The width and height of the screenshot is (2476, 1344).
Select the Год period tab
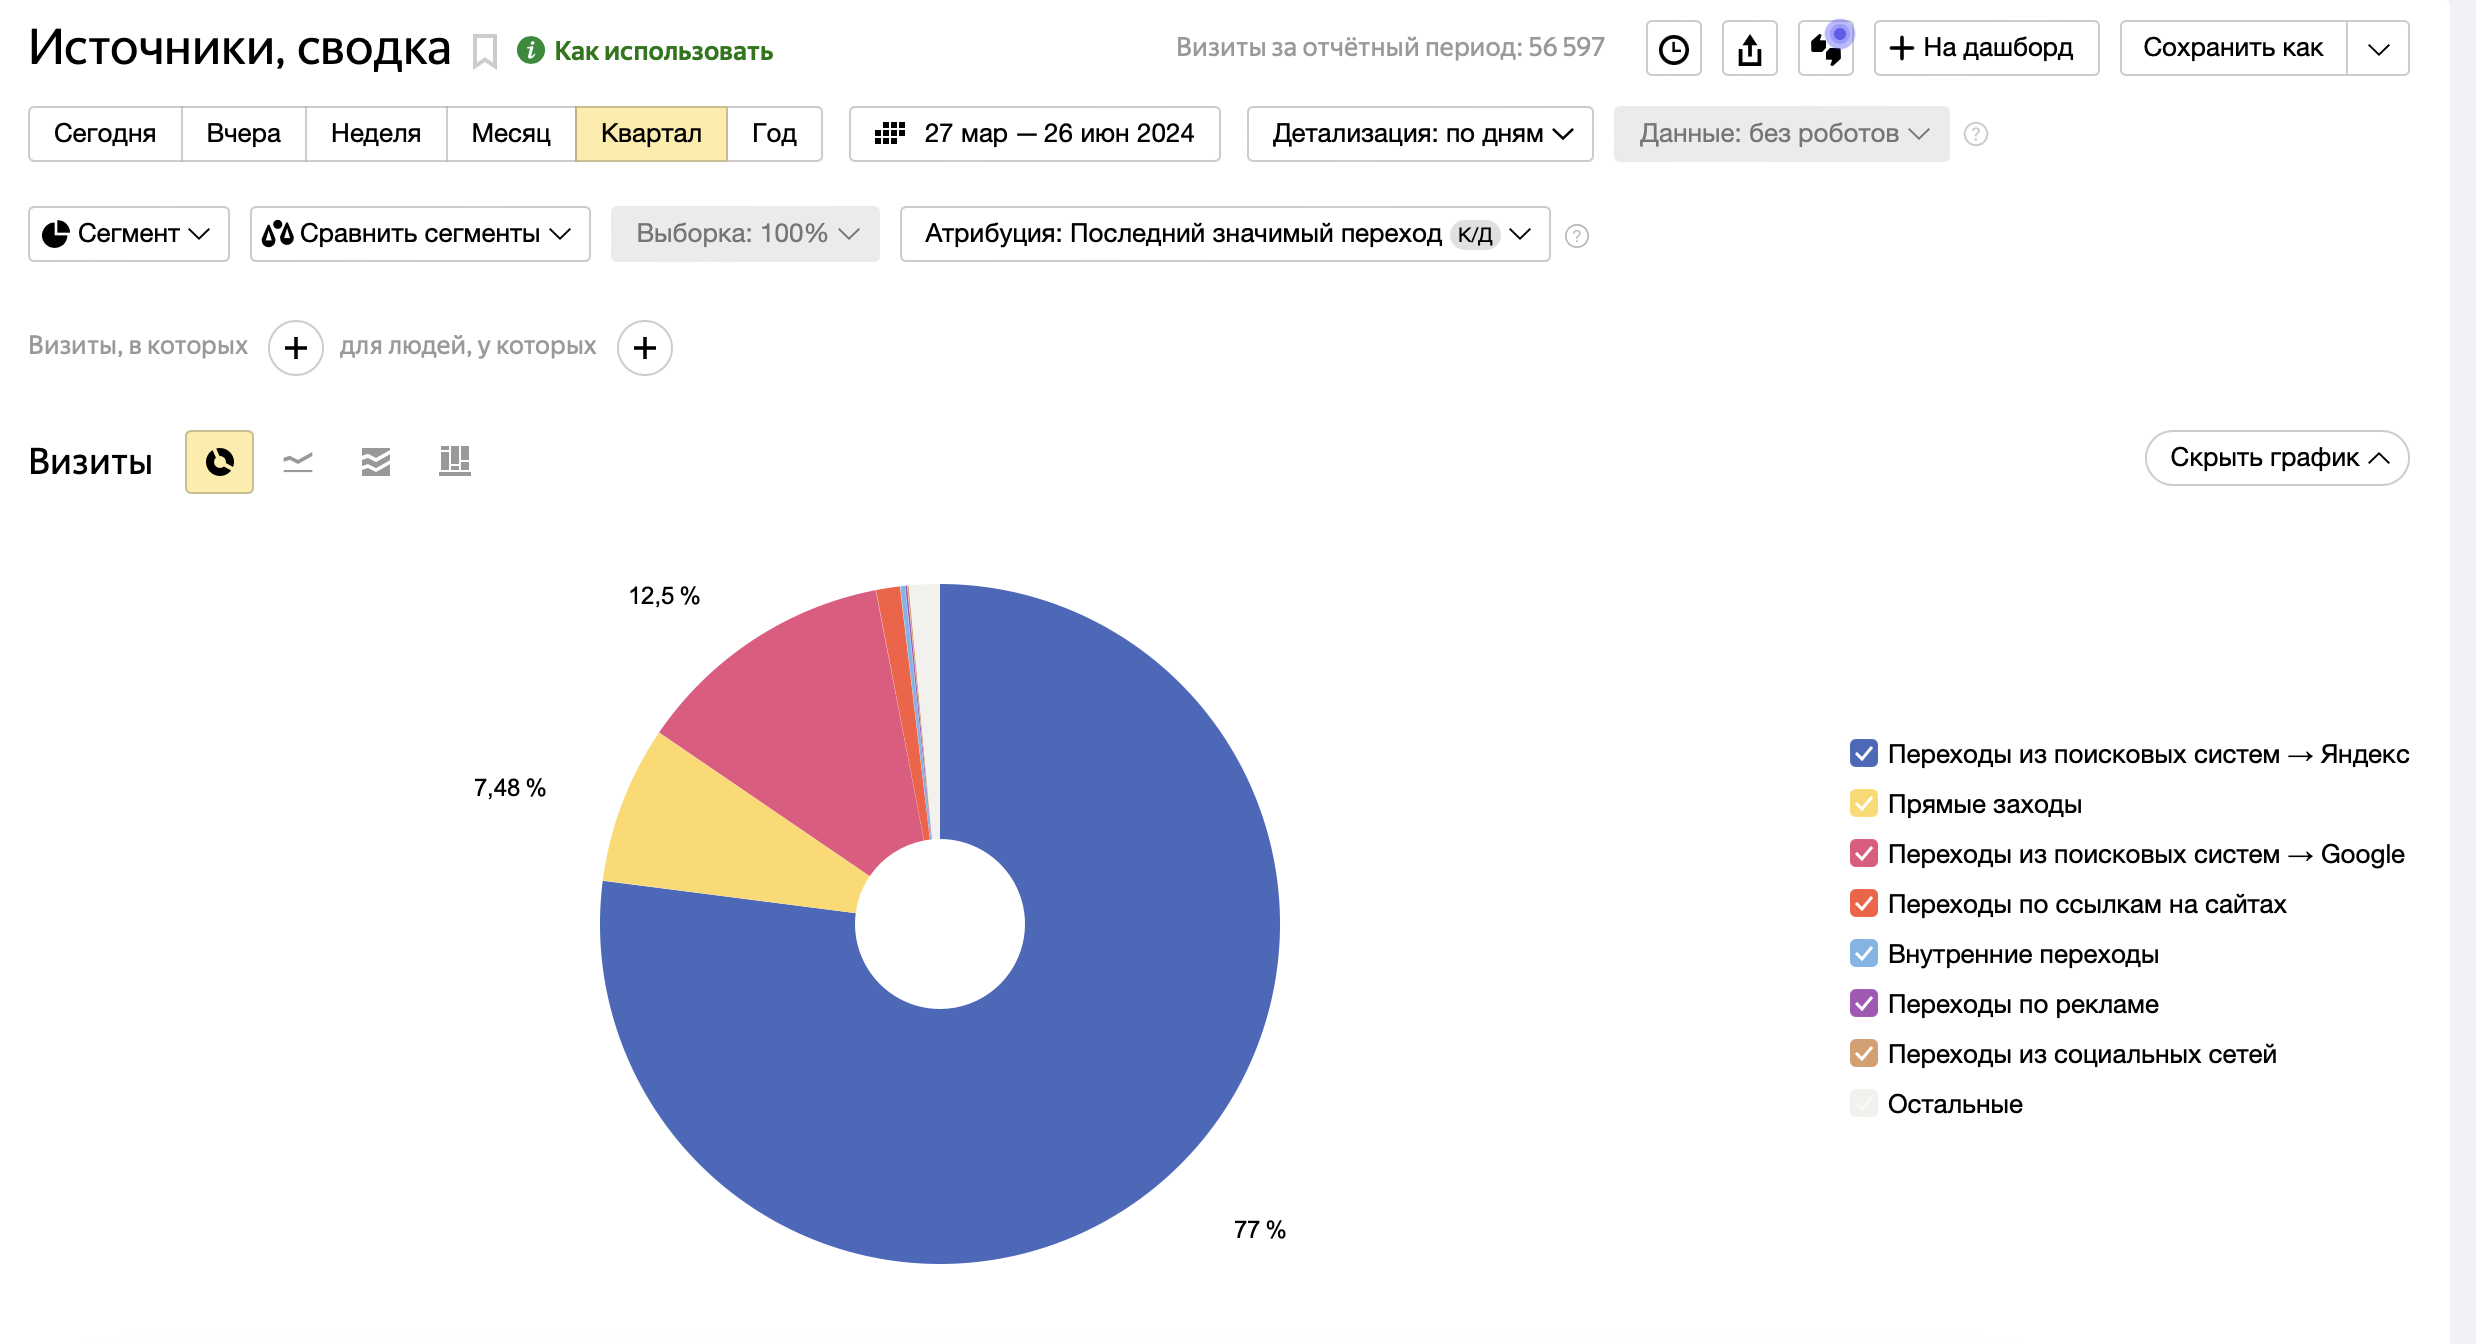point(774,134)
